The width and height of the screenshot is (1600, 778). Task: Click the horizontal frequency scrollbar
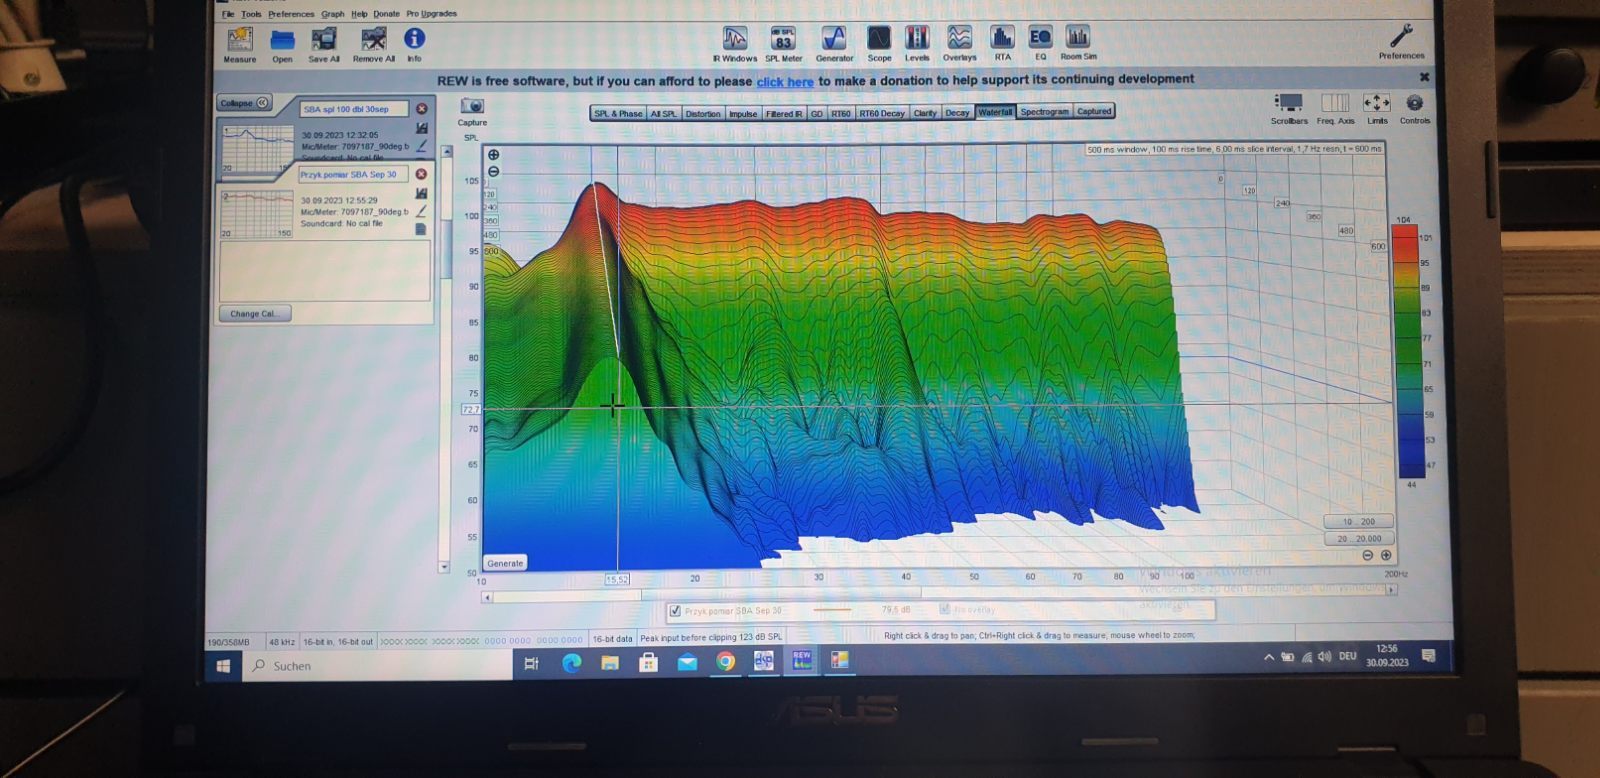point(938,594)
